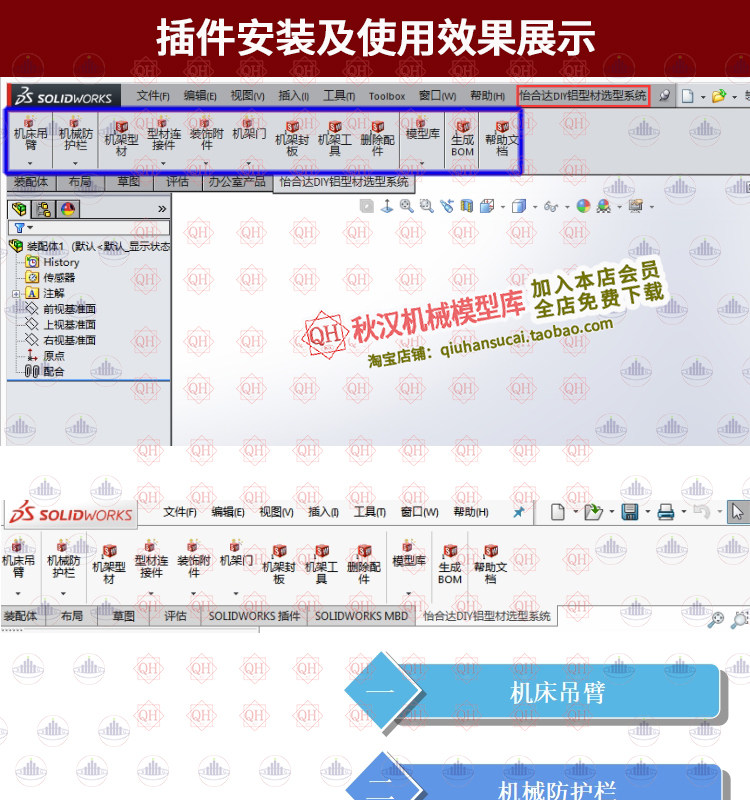Click the Section View icon in upper view toolbar
This screenshot has height=800, width=750.
[x=466, y=206]
